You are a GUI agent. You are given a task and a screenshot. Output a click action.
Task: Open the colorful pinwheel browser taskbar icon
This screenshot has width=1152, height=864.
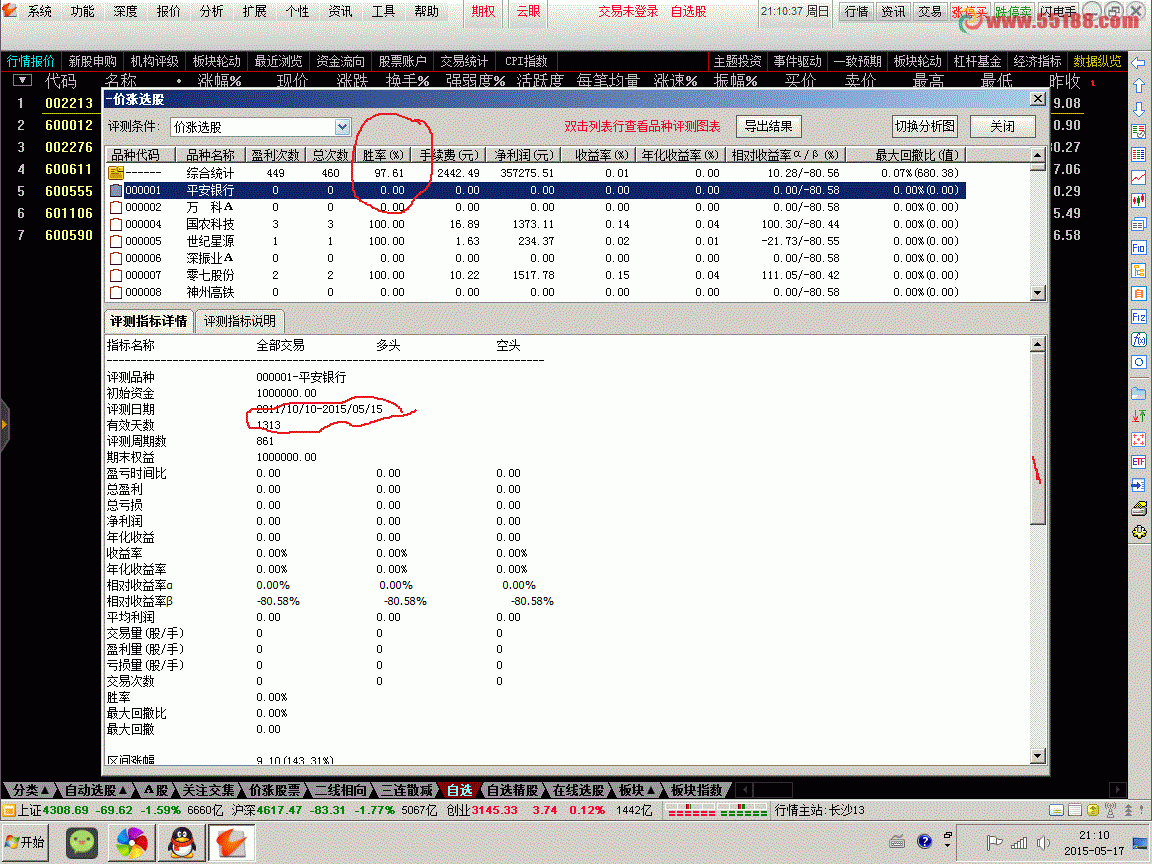click(x=132, y=842)
